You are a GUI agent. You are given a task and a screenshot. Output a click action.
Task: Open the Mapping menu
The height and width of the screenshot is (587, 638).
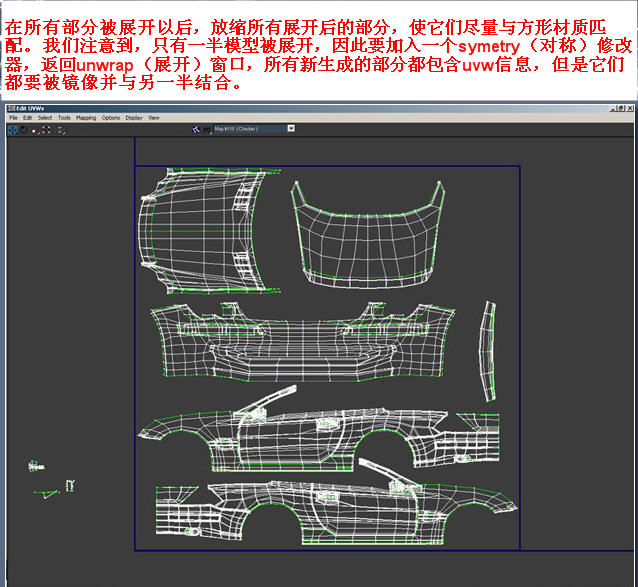[86, 118]
